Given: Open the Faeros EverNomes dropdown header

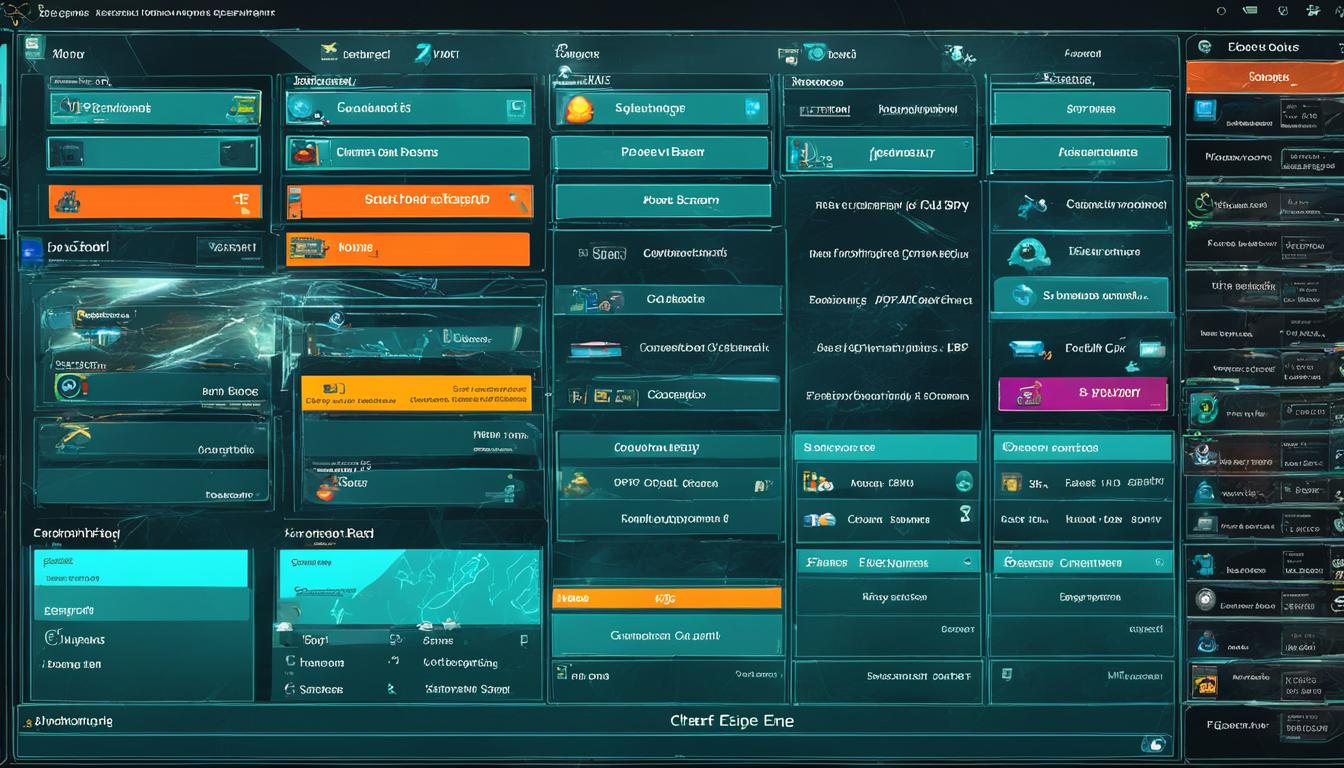Looking at the screenshot, I should [885, 562].
